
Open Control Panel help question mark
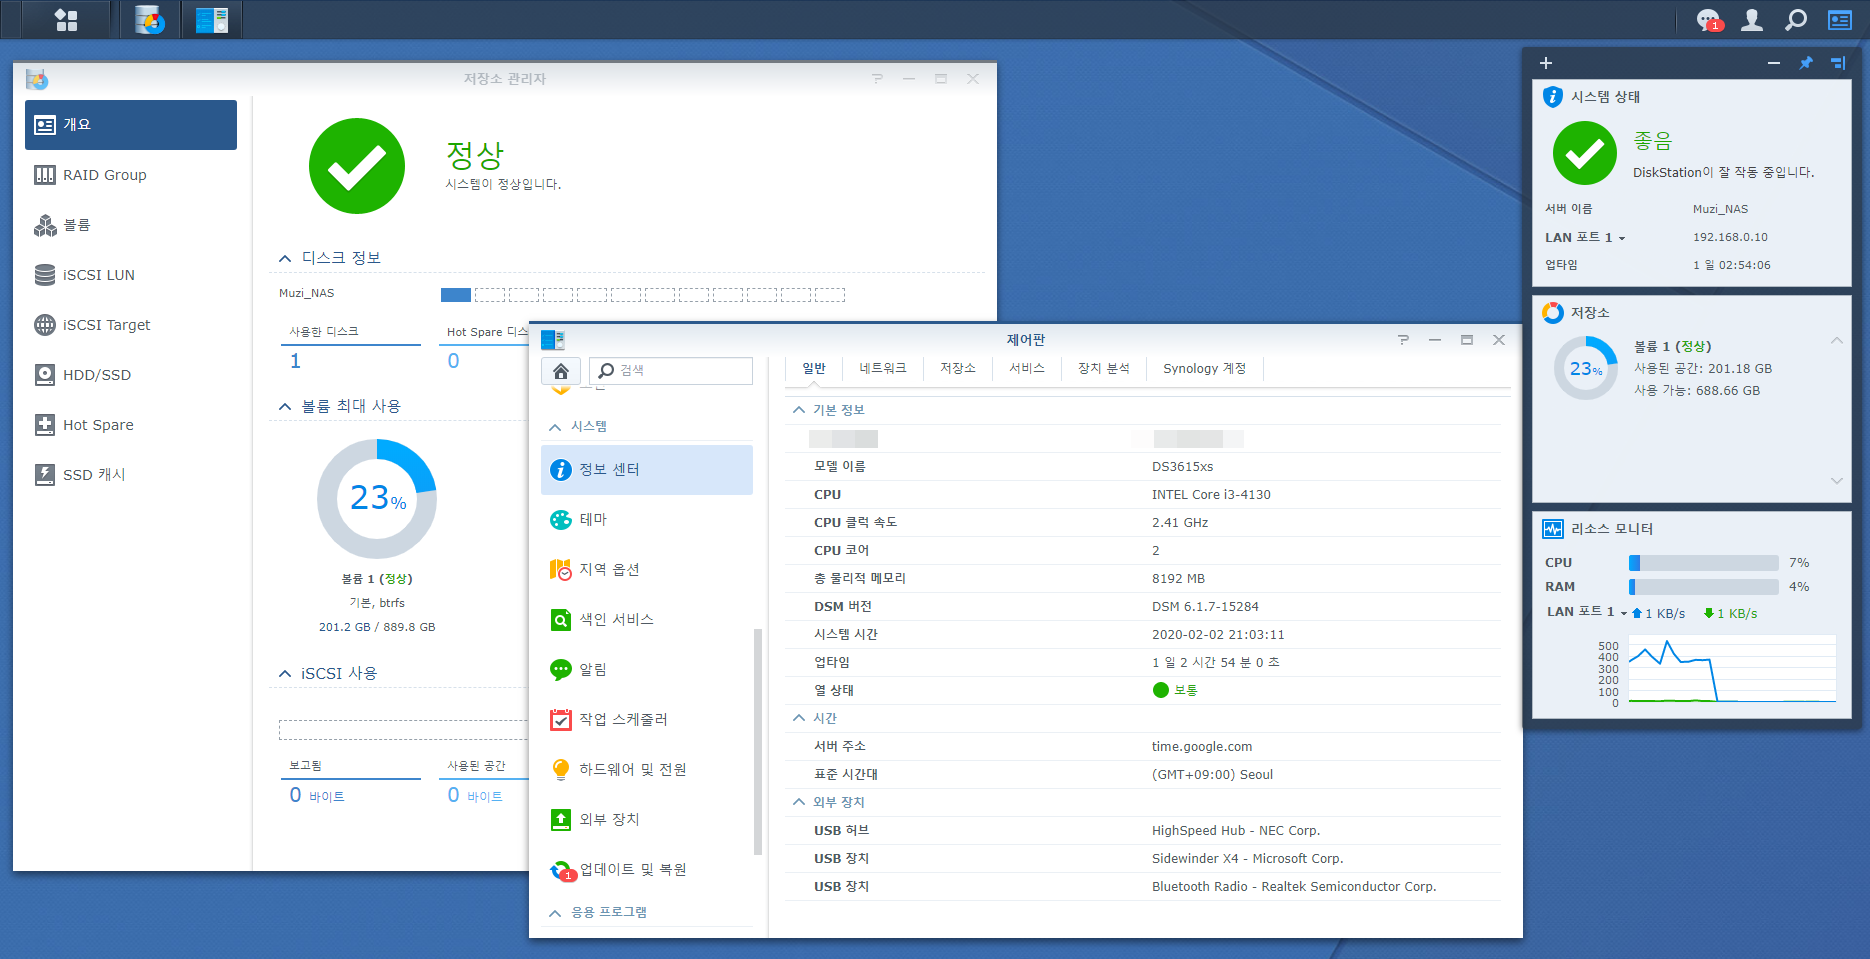(x=1404, y=340)
